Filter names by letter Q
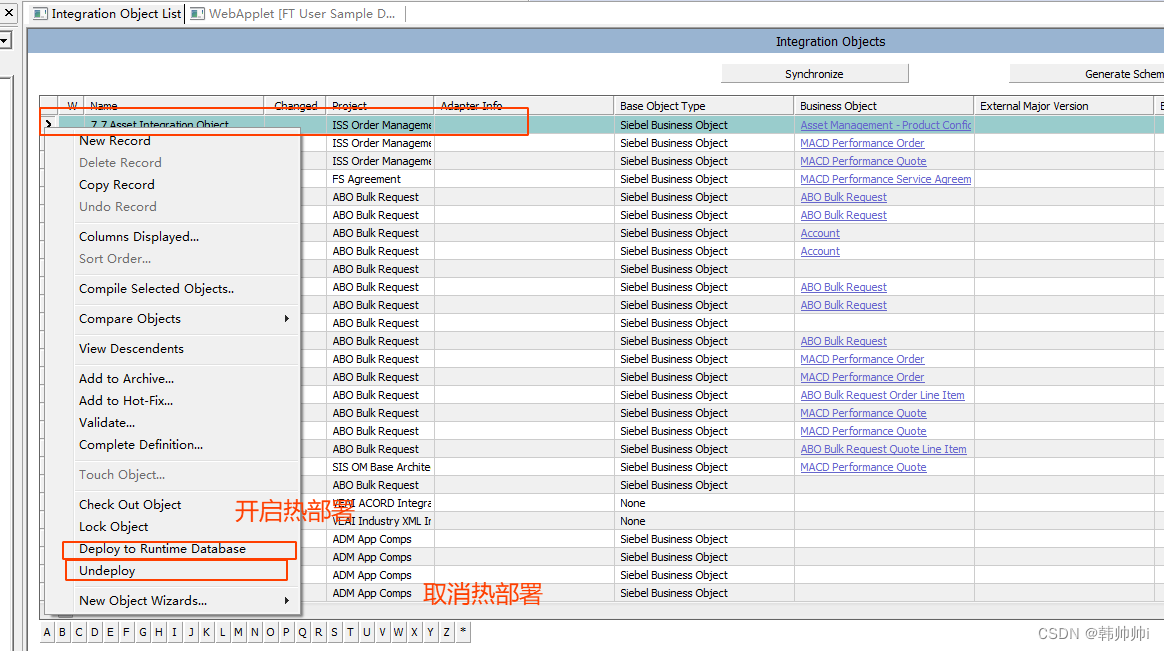Viewport: 1164px width, 651px height. (302, 632)
